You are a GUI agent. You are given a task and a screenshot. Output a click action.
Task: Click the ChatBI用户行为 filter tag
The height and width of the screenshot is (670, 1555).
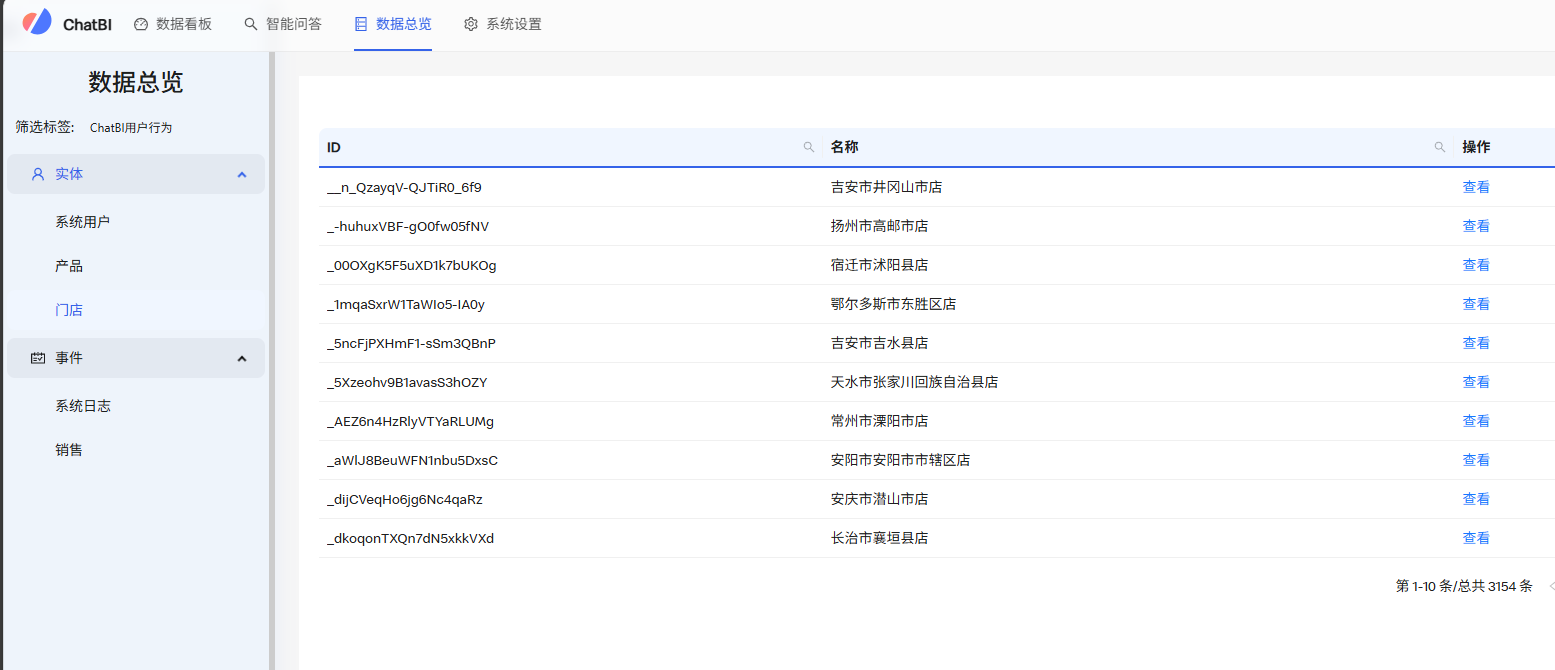(129, 127)
